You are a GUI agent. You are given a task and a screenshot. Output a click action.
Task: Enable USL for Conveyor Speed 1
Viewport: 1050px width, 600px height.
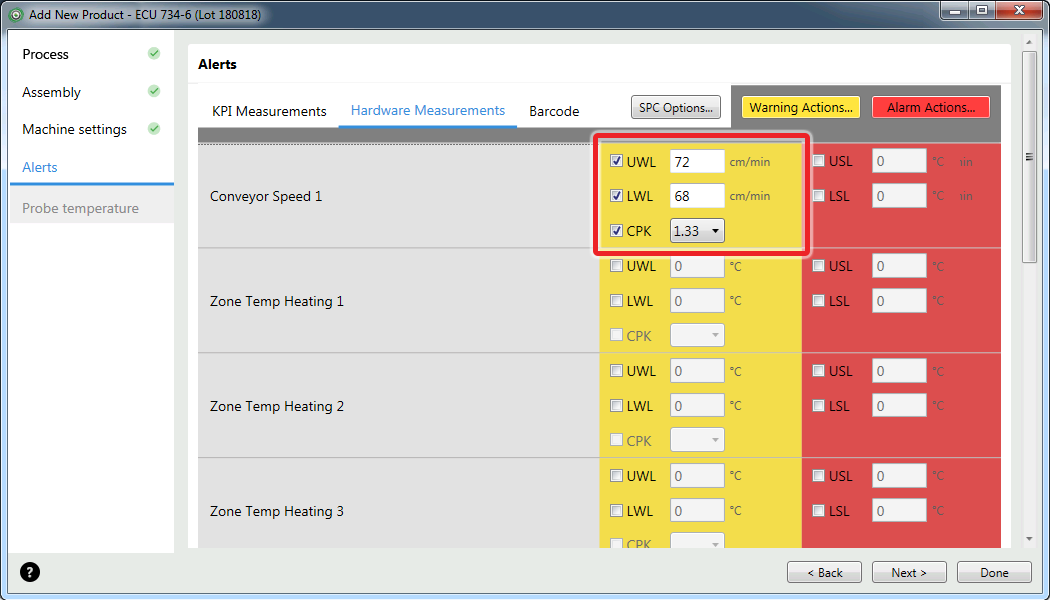[x=818, y=161]
